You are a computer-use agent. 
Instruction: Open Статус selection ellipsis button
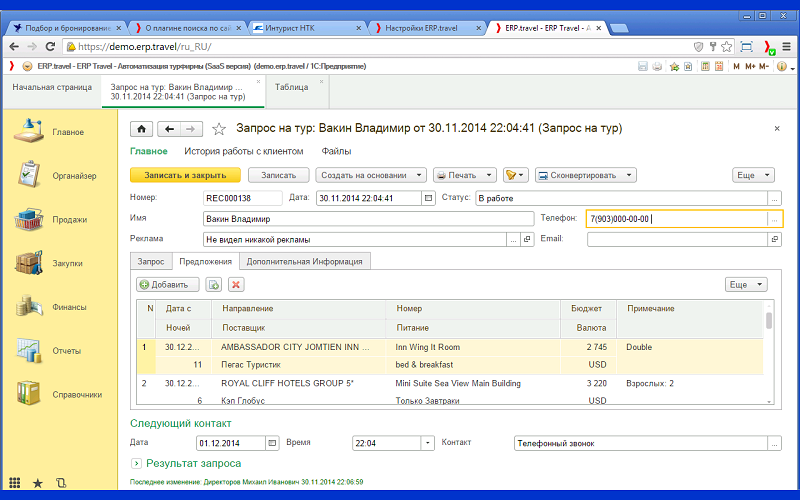(774, 198)
